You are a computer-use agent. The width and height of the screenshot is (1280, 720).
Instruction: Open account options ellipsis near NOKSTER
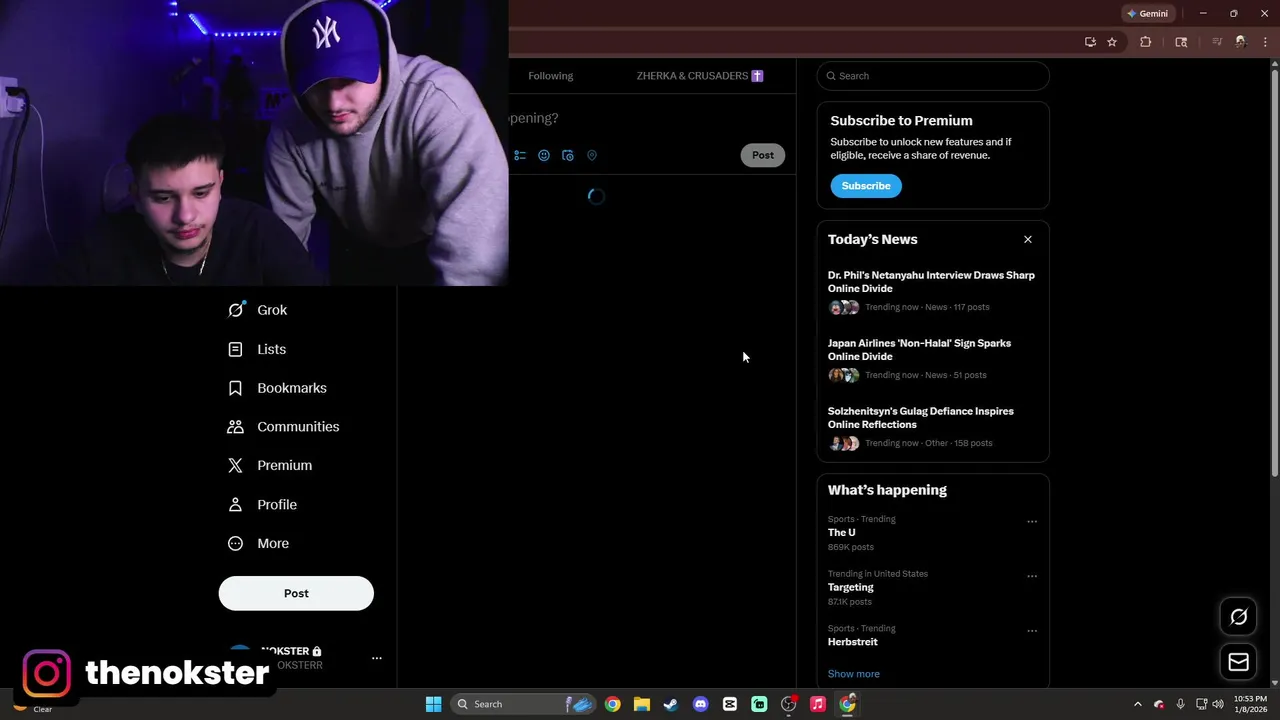[377, 658]
